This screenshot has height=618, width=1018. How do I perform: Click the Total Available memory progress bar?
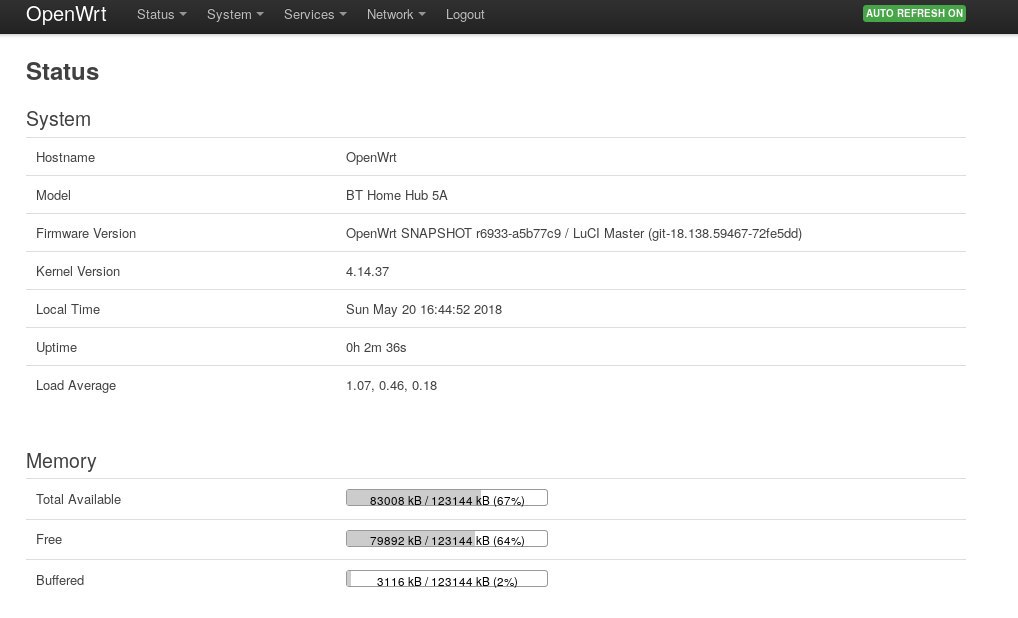447,498
